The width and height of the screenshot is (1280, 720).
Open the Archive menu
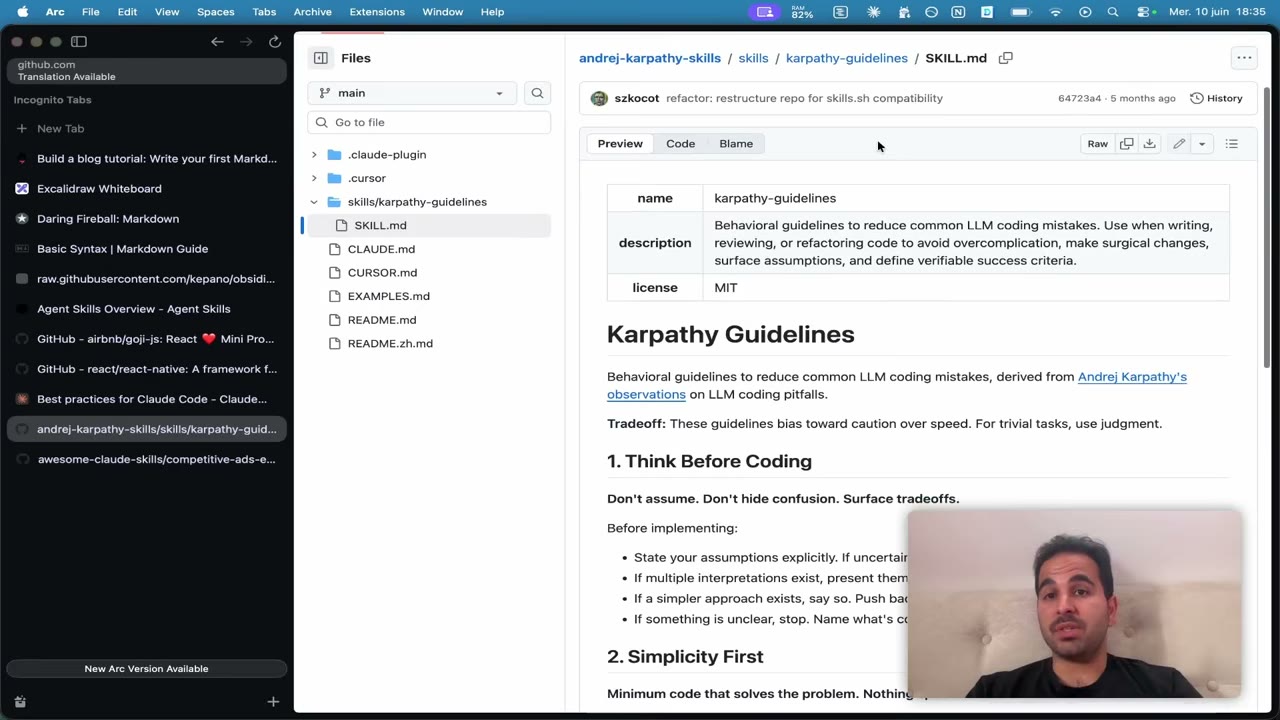coord(312,12)
